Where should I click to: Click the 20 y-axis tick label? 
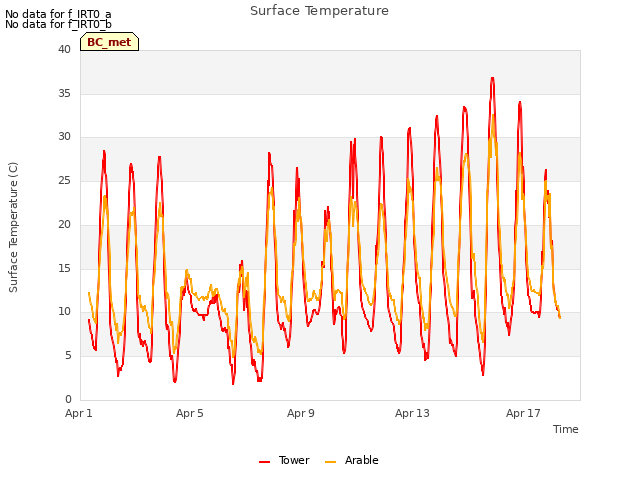click(x=64, y=224)
